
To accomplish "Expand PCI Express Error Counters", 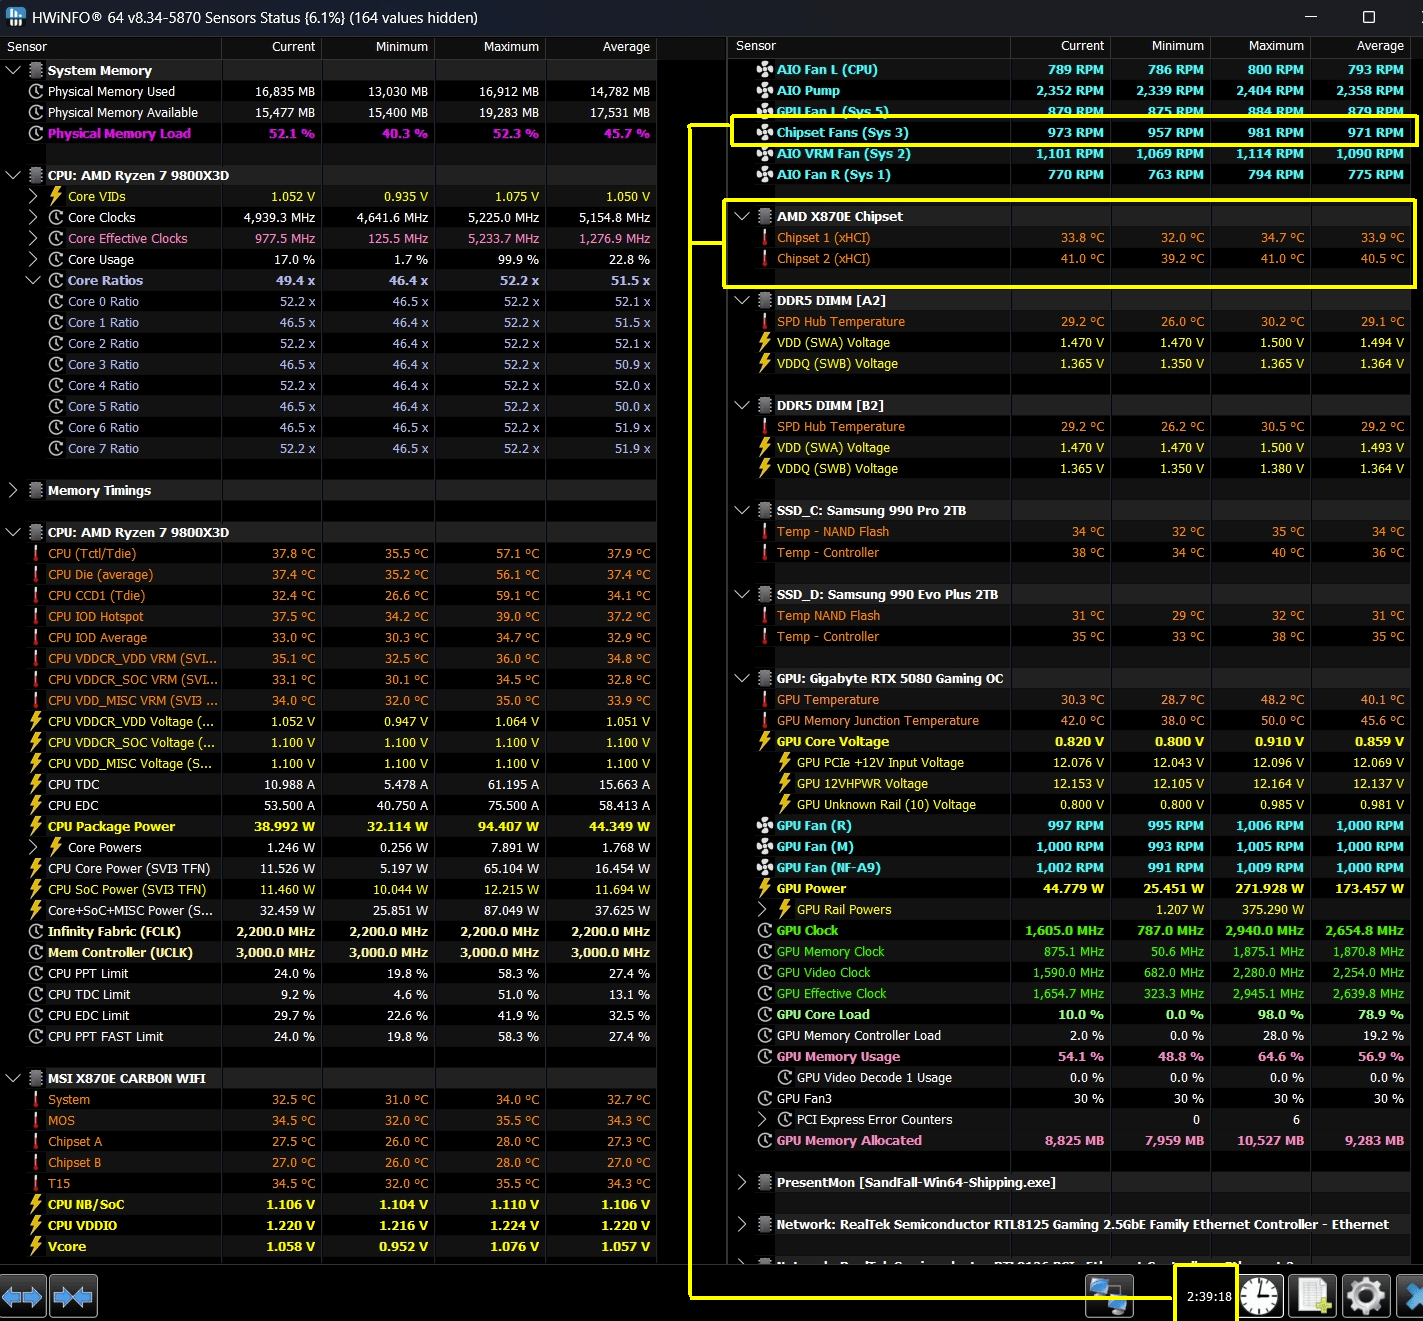I will tap(761, 1119).
